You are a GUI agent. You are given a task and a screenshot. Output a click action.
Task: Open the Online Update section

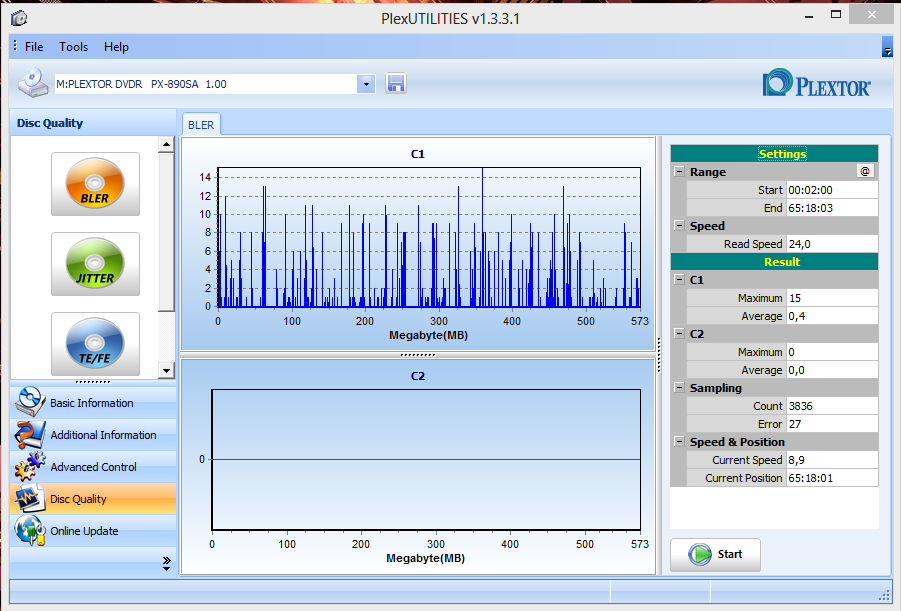[x=93, y=531]
